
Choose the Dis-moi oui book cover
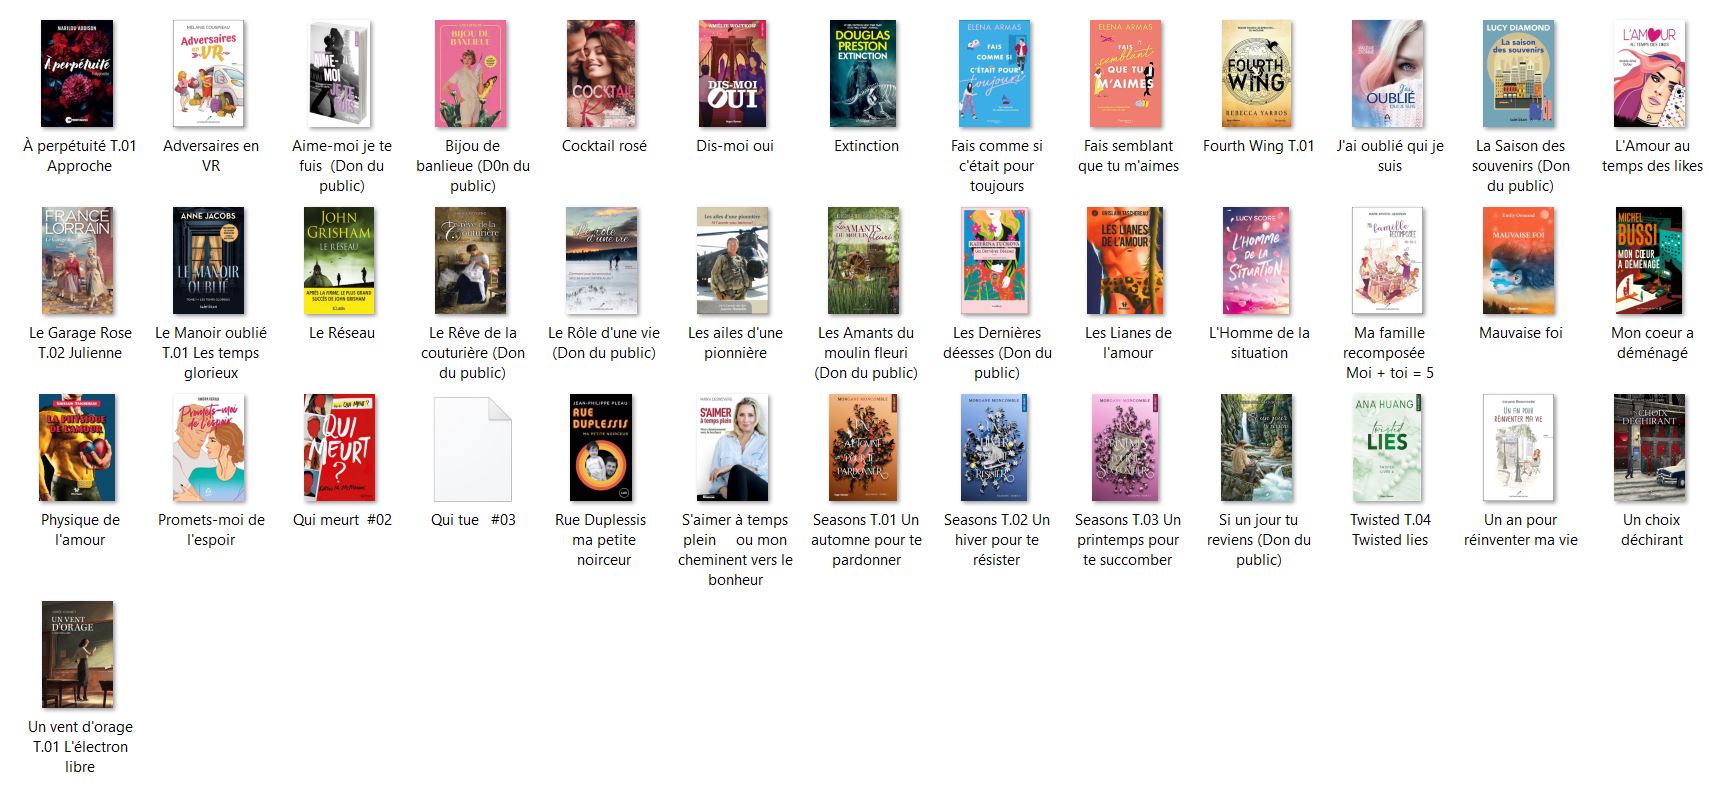(x=733, y=74)
